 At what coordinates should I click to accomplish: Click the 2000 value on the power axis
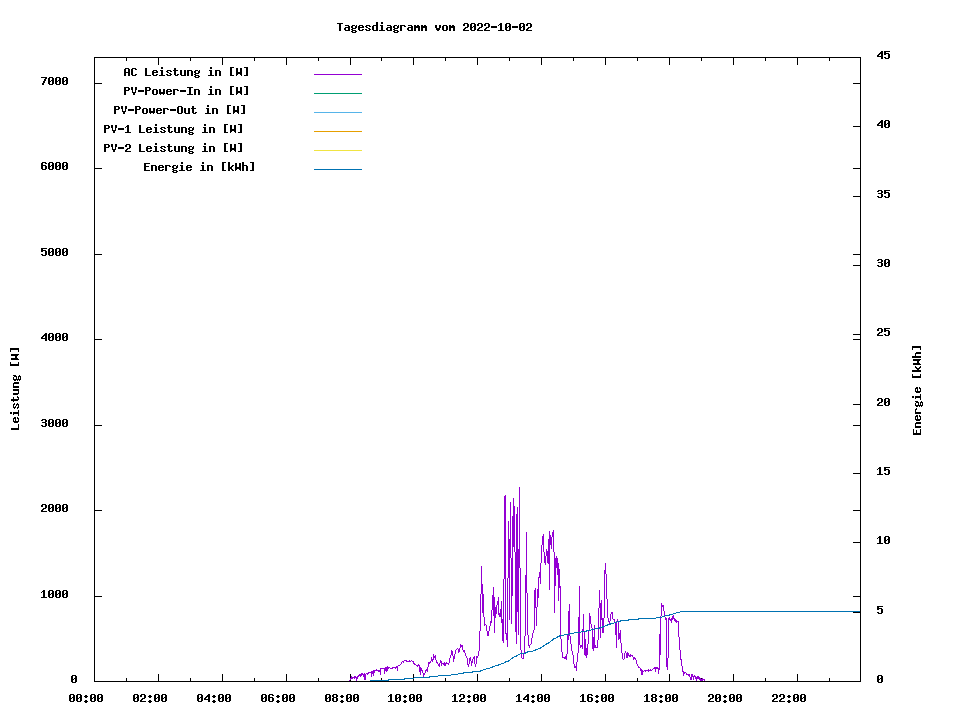coord(54,509)
